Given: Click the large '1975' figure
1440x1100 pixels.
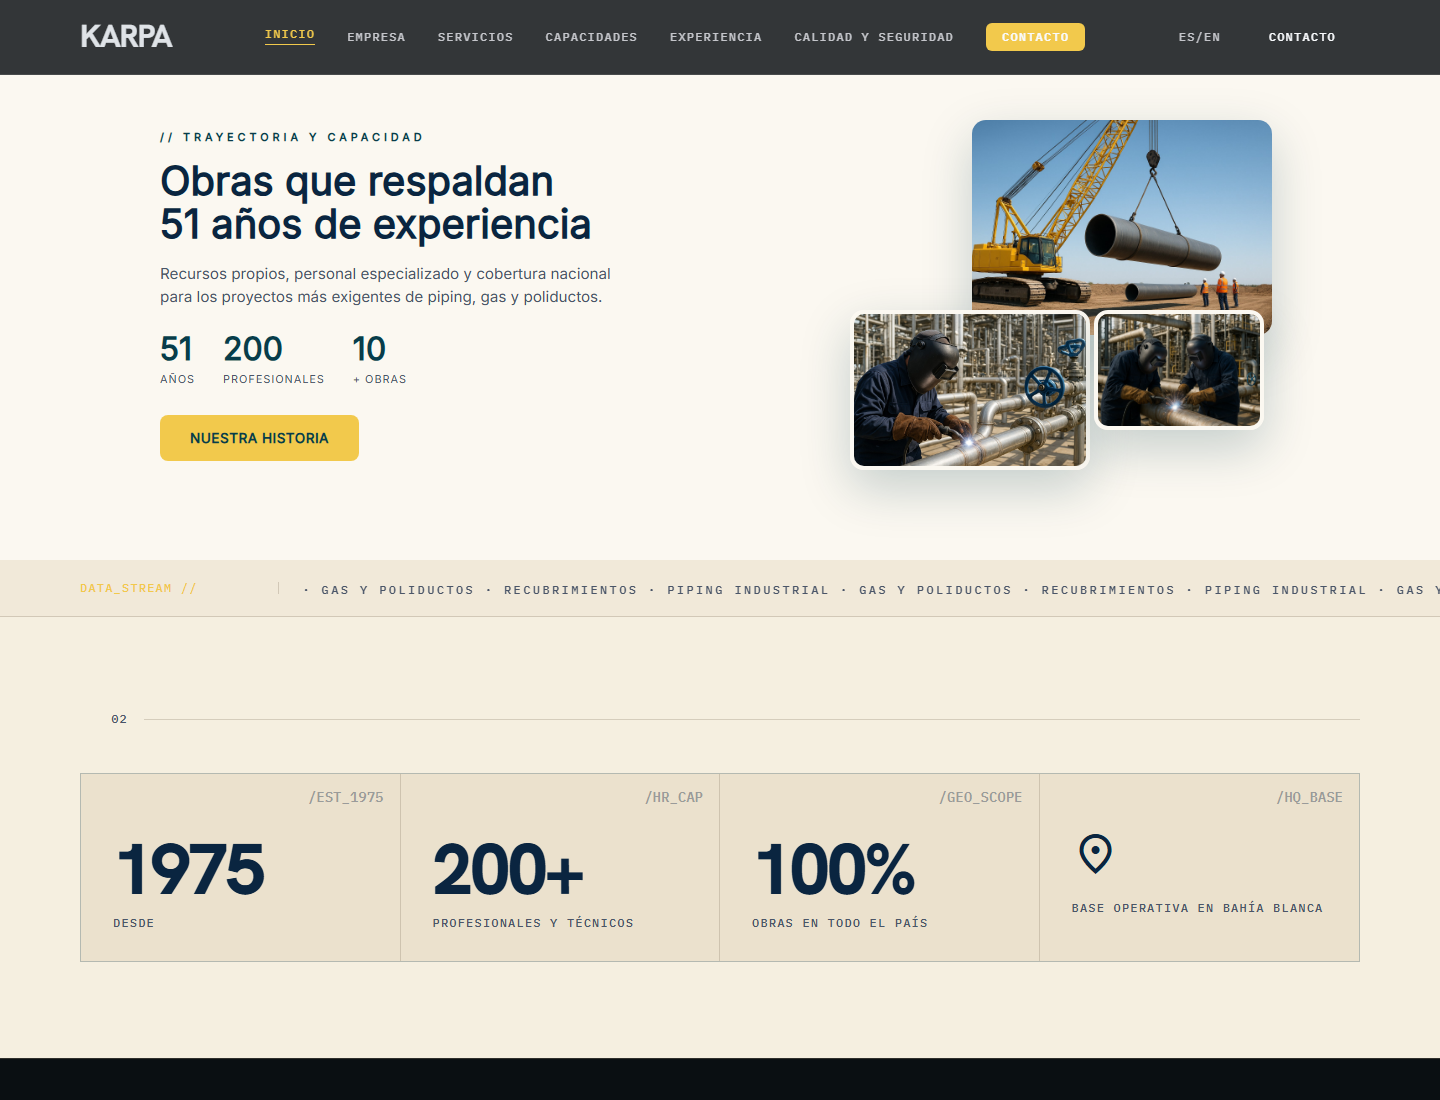Looking at the screenshot, I should coord(190,869).
